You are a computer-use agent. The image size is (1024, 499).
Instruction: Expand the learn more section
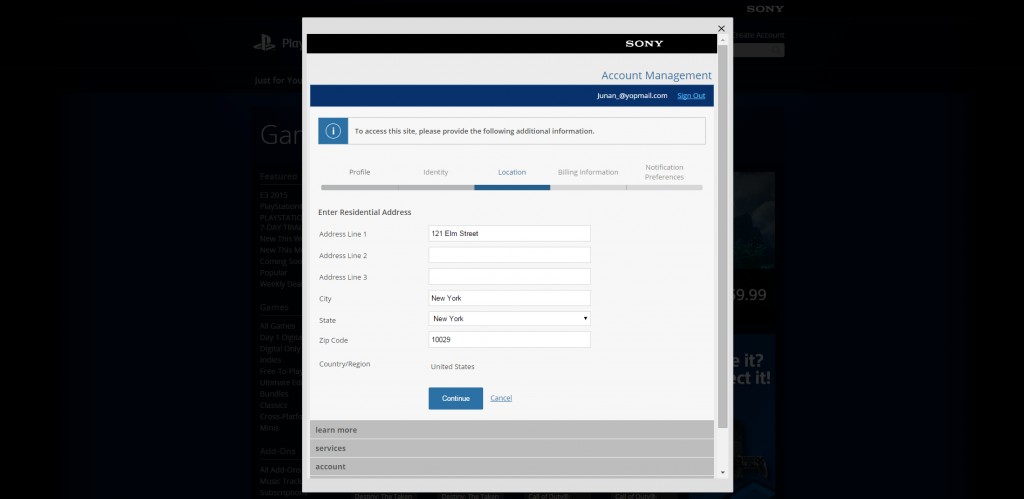coord(512,430)
